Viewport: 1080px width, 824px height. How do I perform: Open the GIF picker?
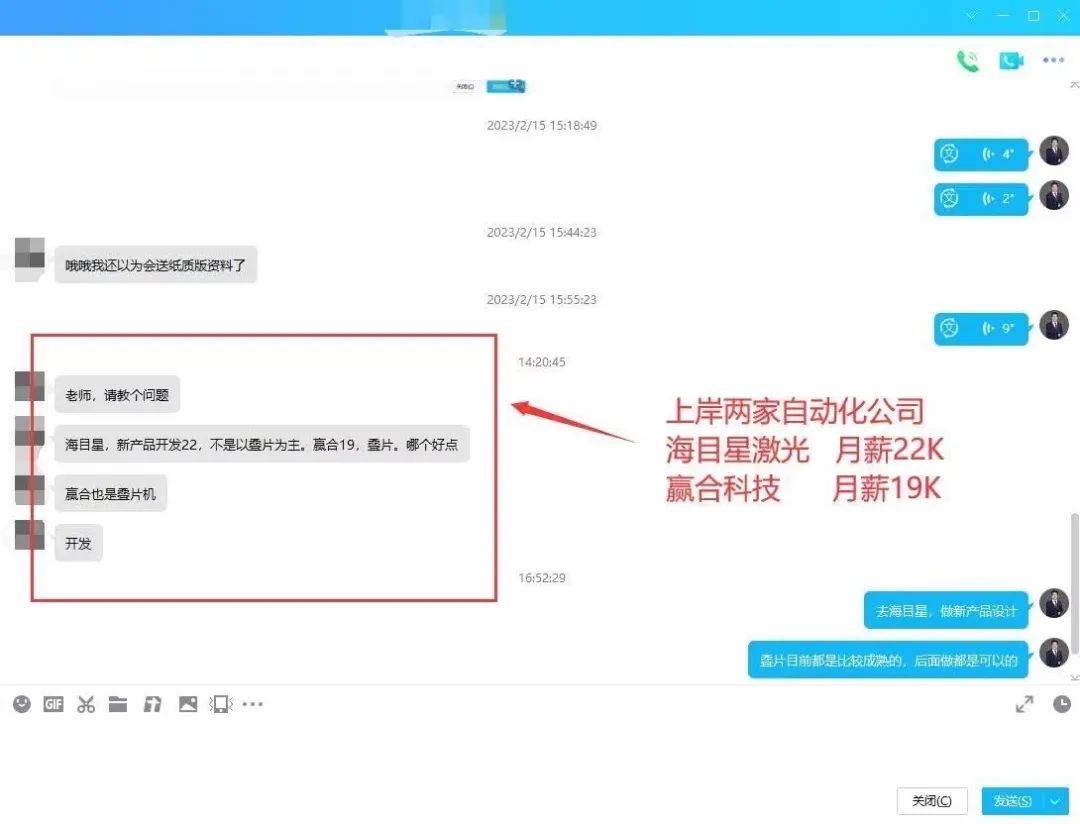coord(53,703)
